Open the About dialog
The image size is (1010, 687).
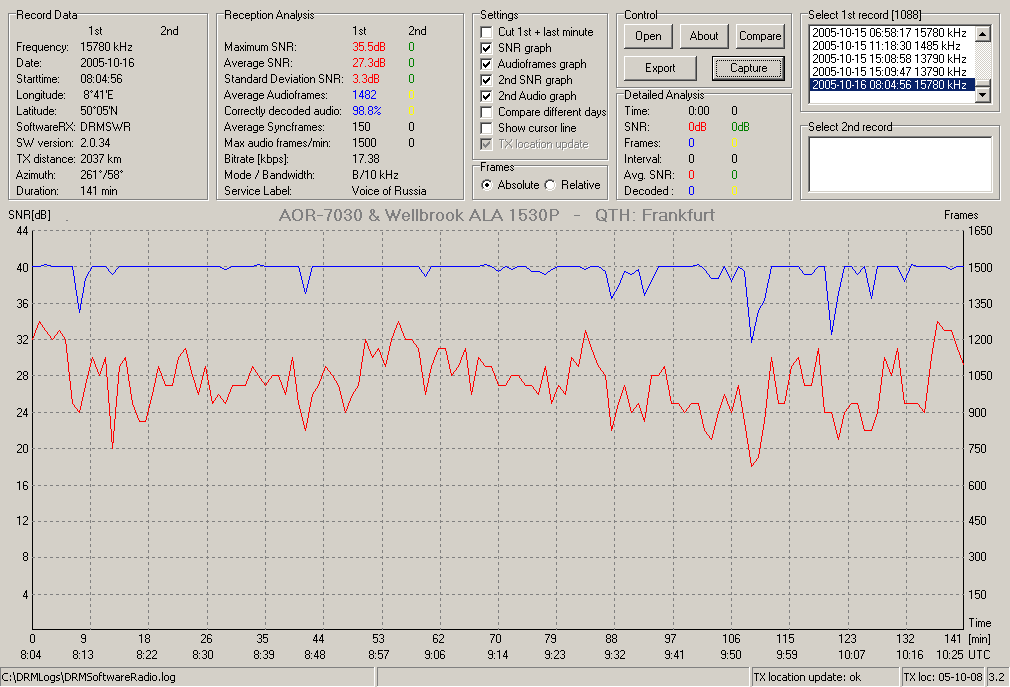coord(703,36)
